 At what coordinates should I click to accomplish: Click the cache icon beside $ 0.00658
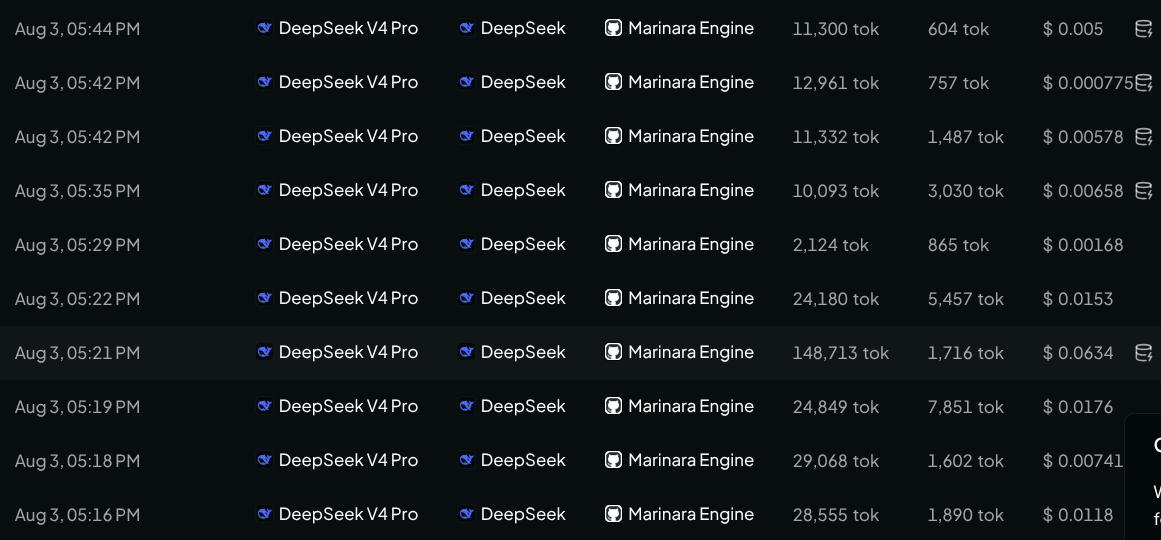point(1144,190)
